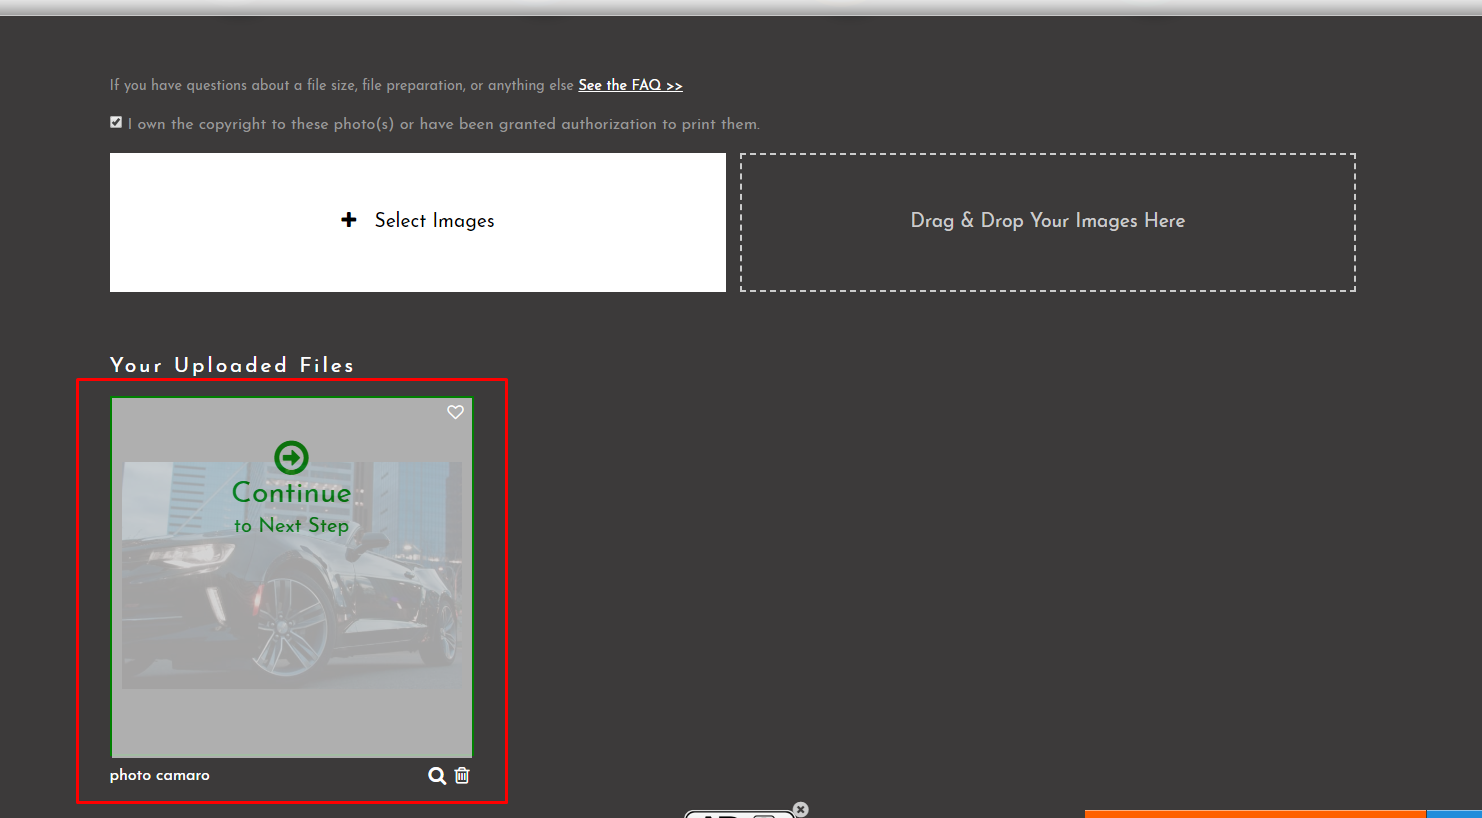Screen dimensions: 1482x818
Task: Open the See the FAQ link
Action: pyautogui.click(x=630, y=85)
